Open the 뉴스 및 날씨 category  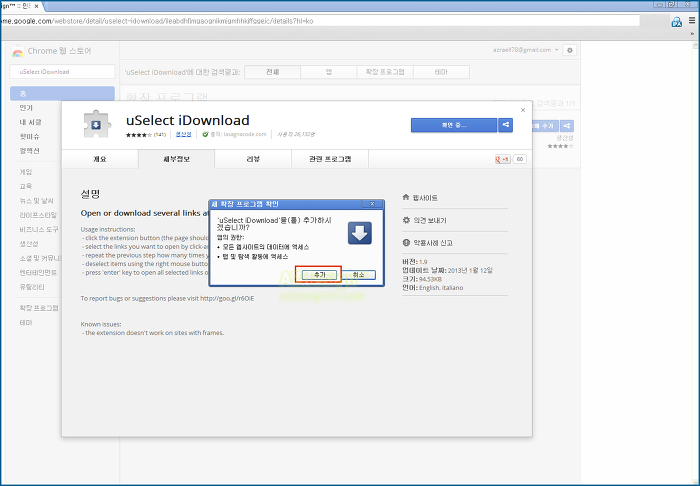(x=36, y=201)
